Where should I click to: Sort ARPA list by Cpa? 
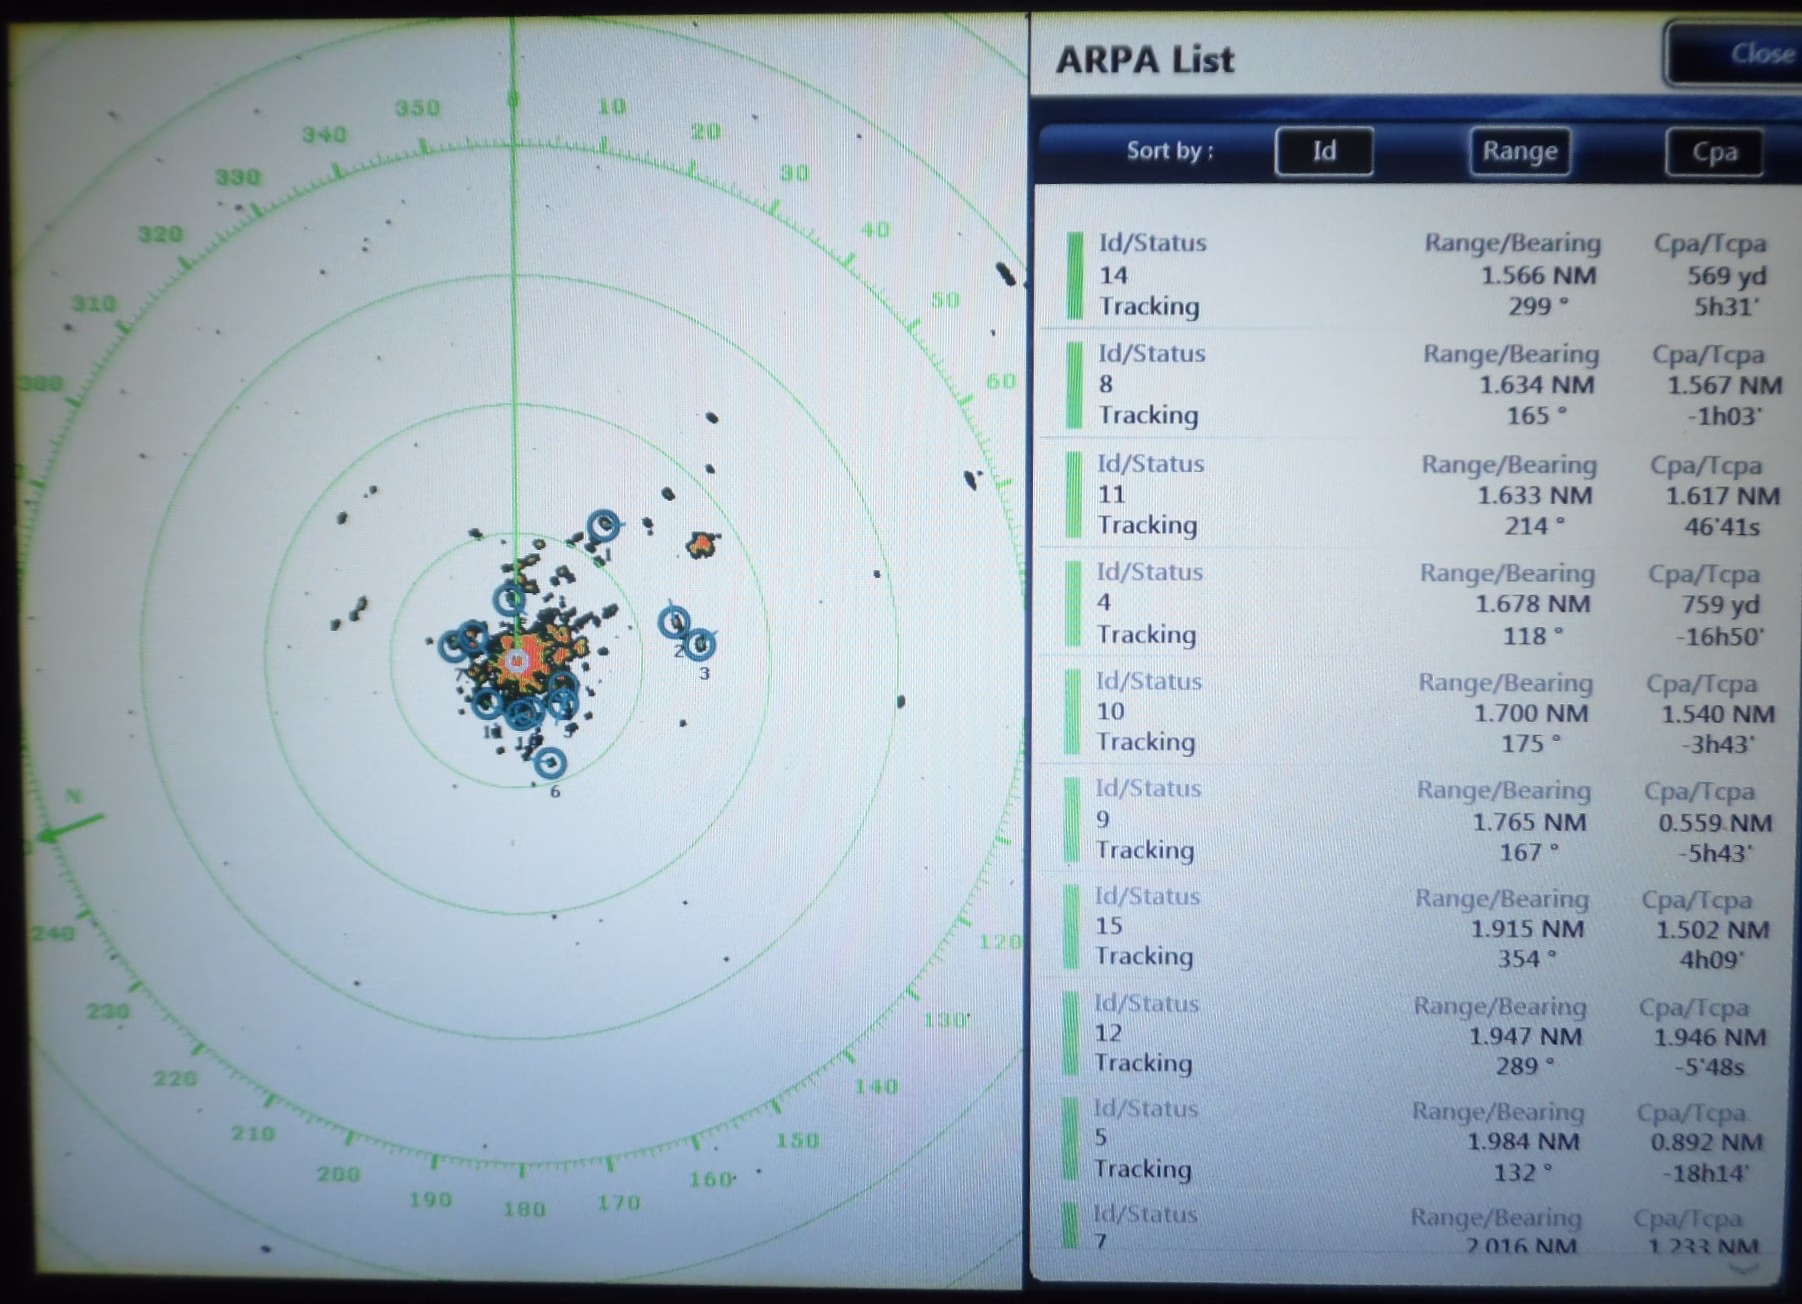point(1714,153)
